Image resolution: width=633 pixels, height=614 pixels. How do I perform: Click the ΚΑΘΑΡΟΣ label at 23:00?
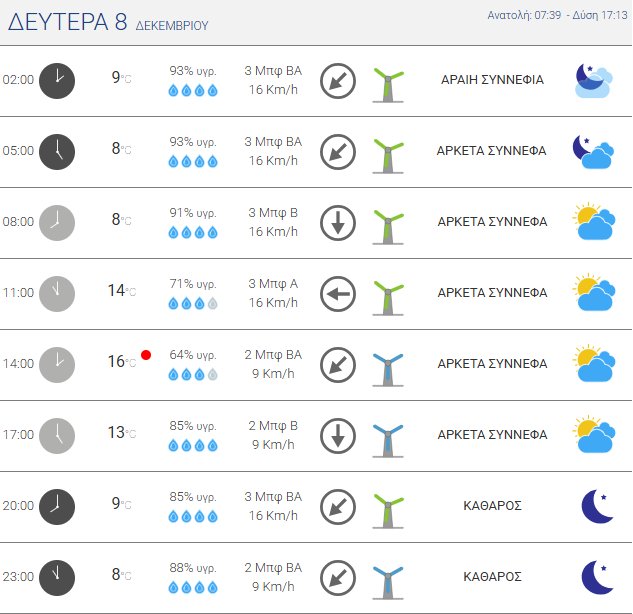tap(492, 577)
